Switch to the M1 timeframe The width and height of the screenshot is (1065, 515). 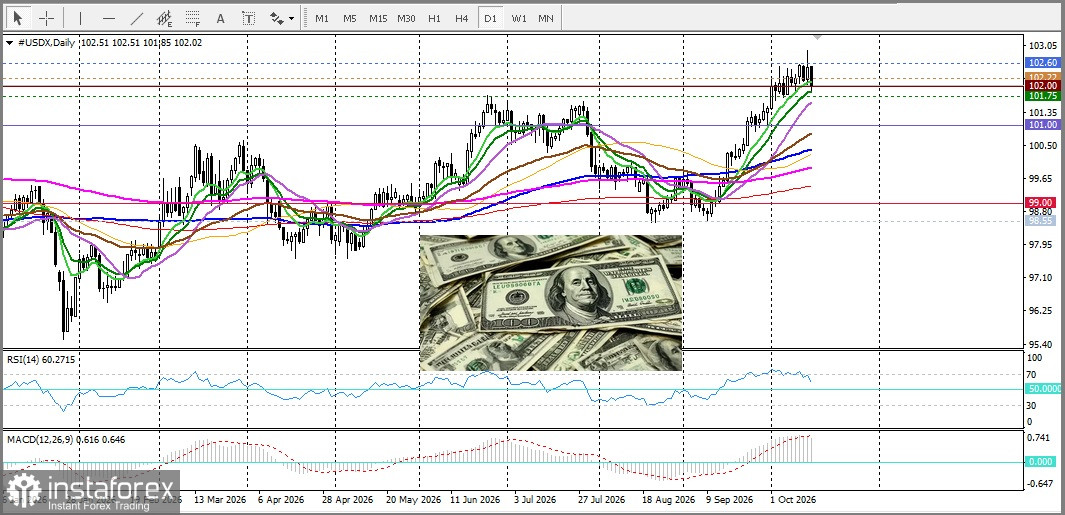(322, 18)
